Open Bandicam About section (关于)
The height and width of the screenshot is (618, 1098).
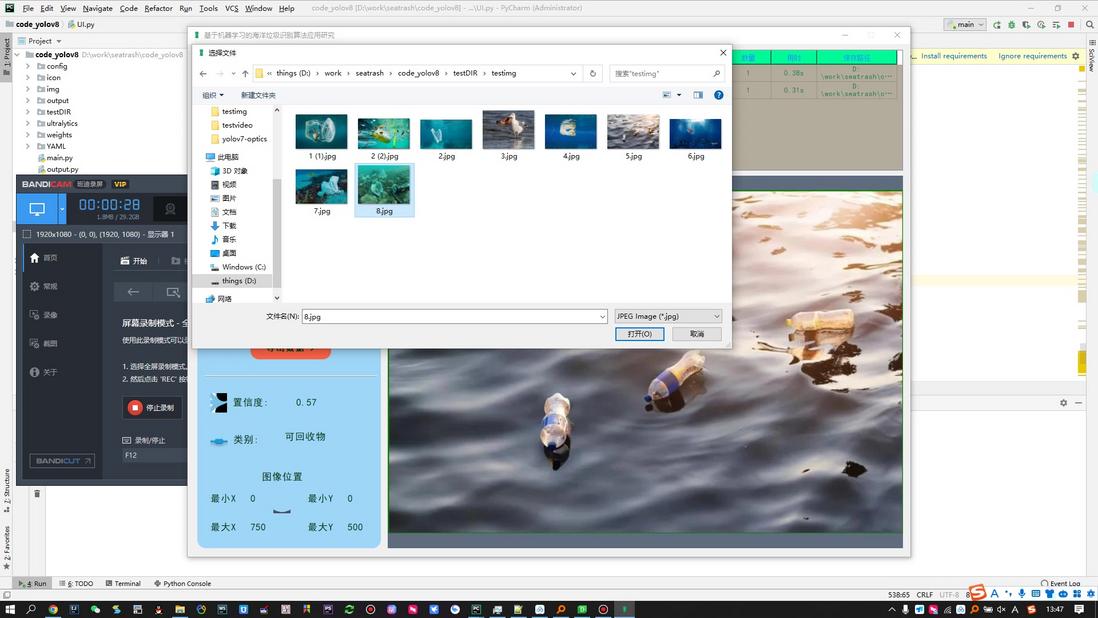click(43, 372)
